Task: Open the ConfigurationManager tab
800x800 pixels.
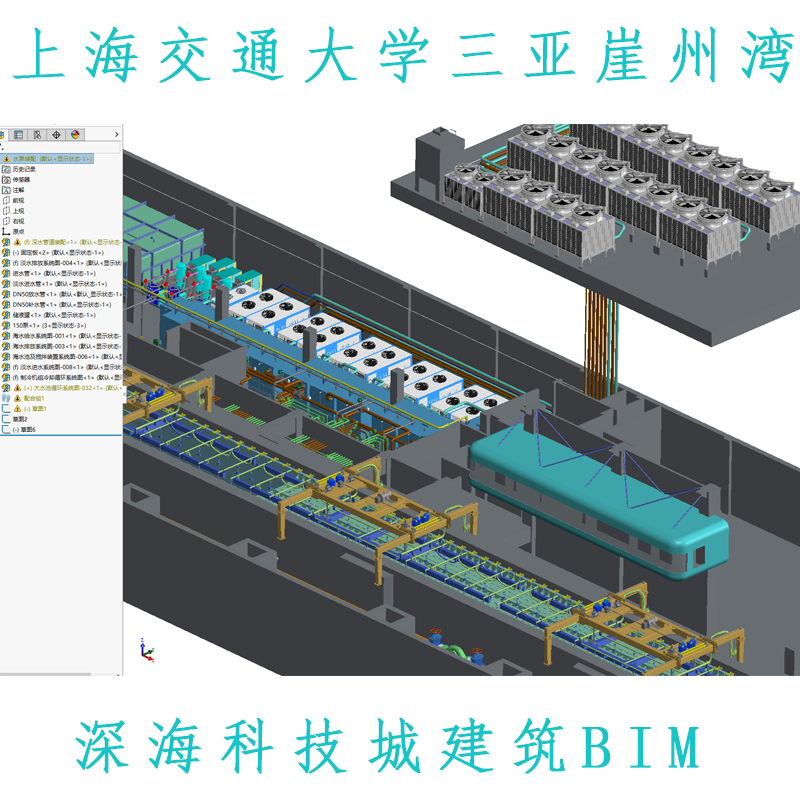Action: click(37, 135)
